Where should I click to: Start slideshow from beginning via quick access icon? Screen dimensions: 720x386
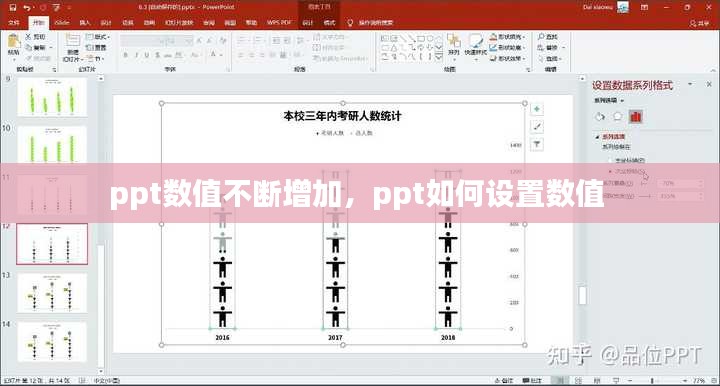coord(56,7)
